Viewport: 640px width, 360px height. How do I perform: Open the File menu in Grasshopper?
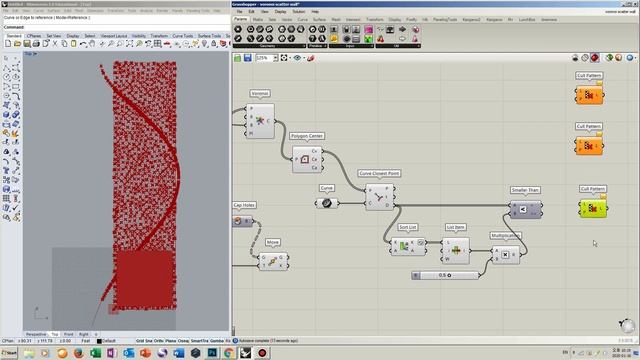click(x=240, y=12)
